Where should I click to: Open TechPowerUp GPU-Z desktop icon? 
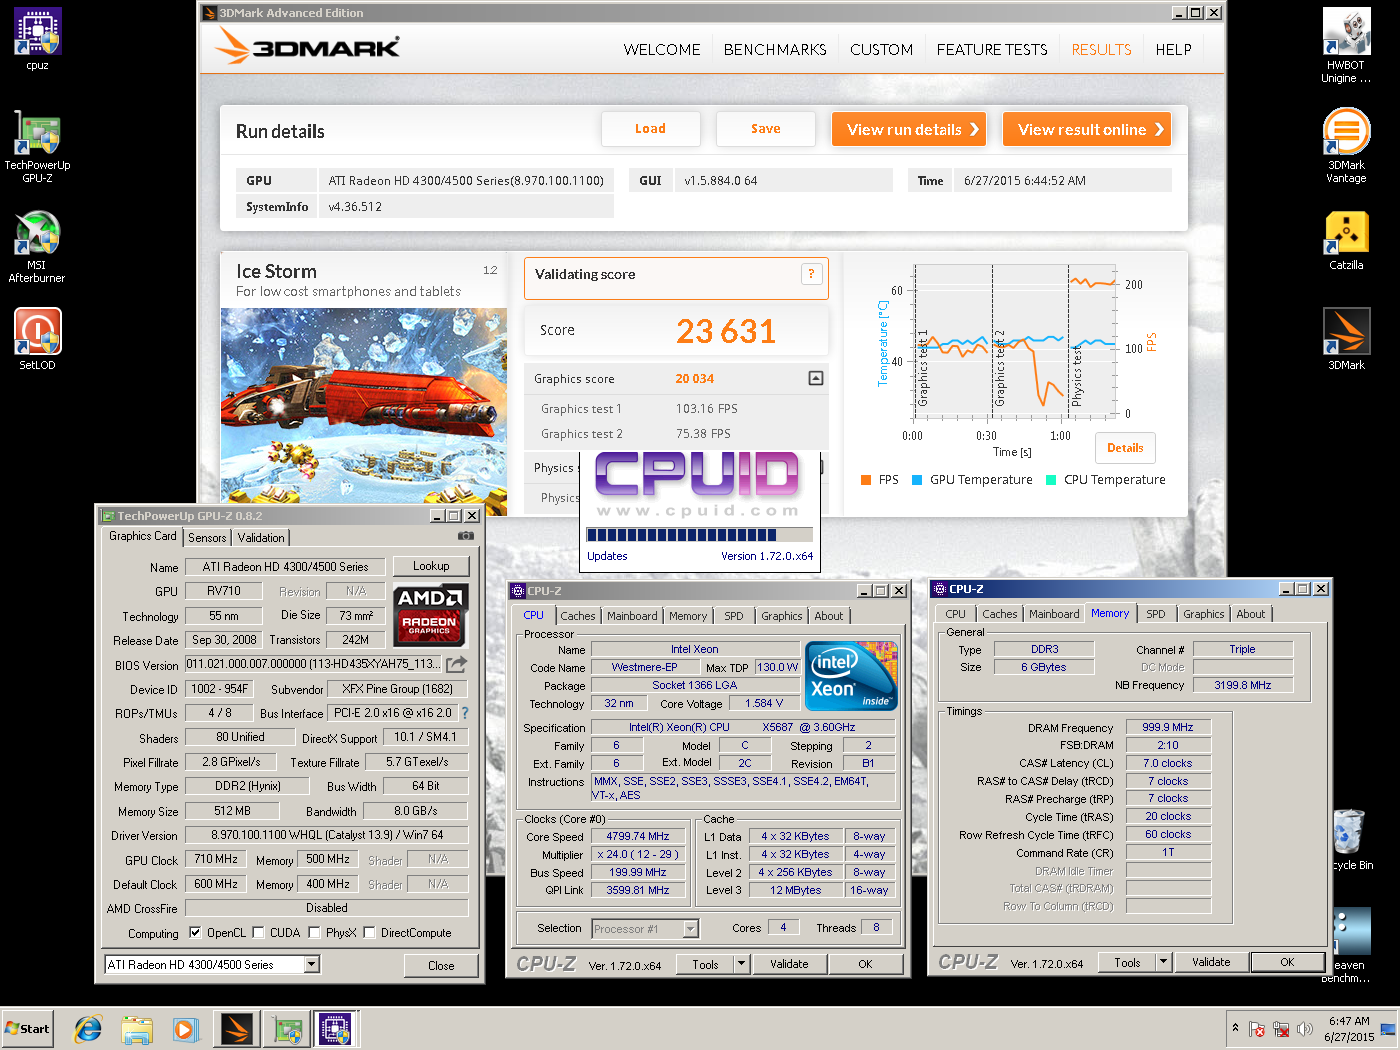point(37,145)
